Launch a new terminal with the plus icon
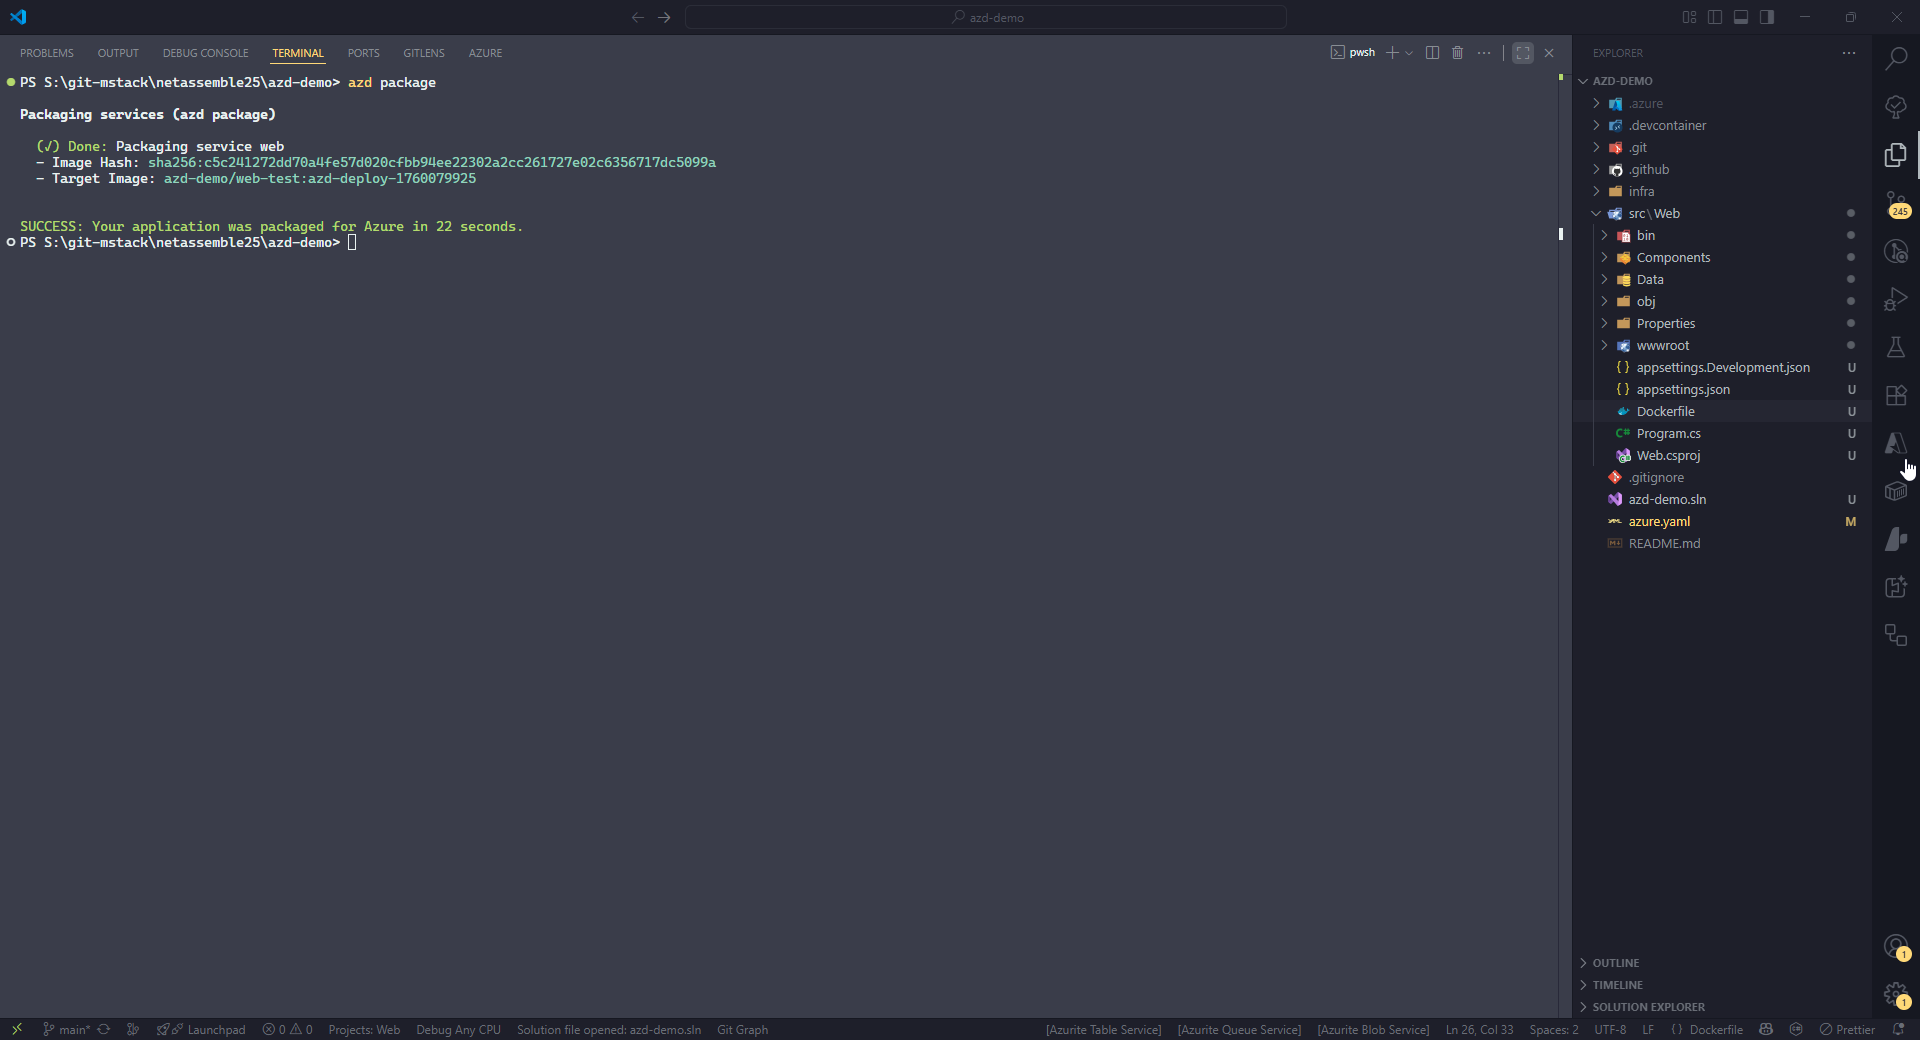 [x=1392, y=53]
